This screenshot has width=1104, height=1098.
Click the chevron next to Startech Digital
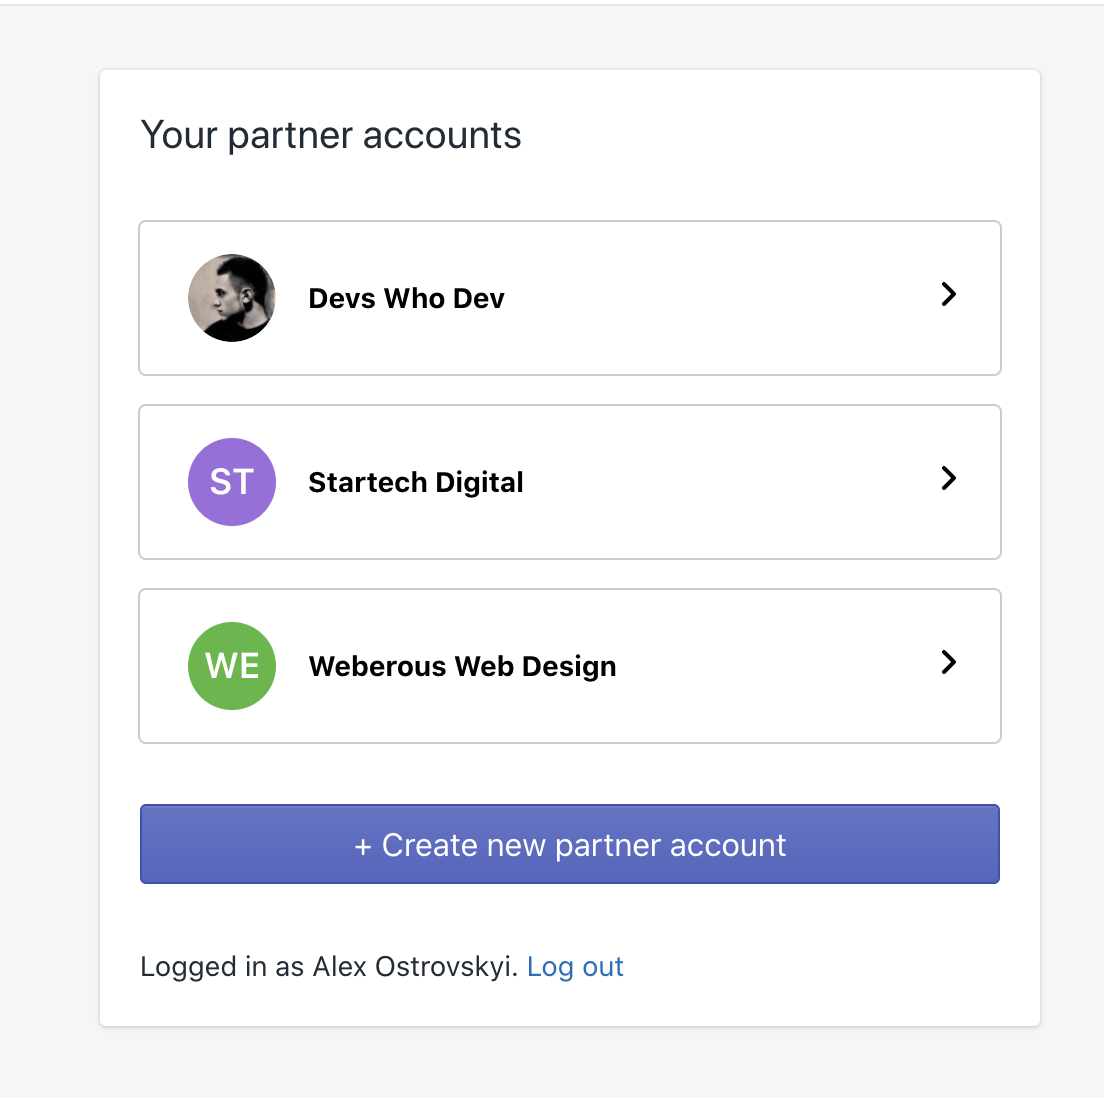coord(948,480)
